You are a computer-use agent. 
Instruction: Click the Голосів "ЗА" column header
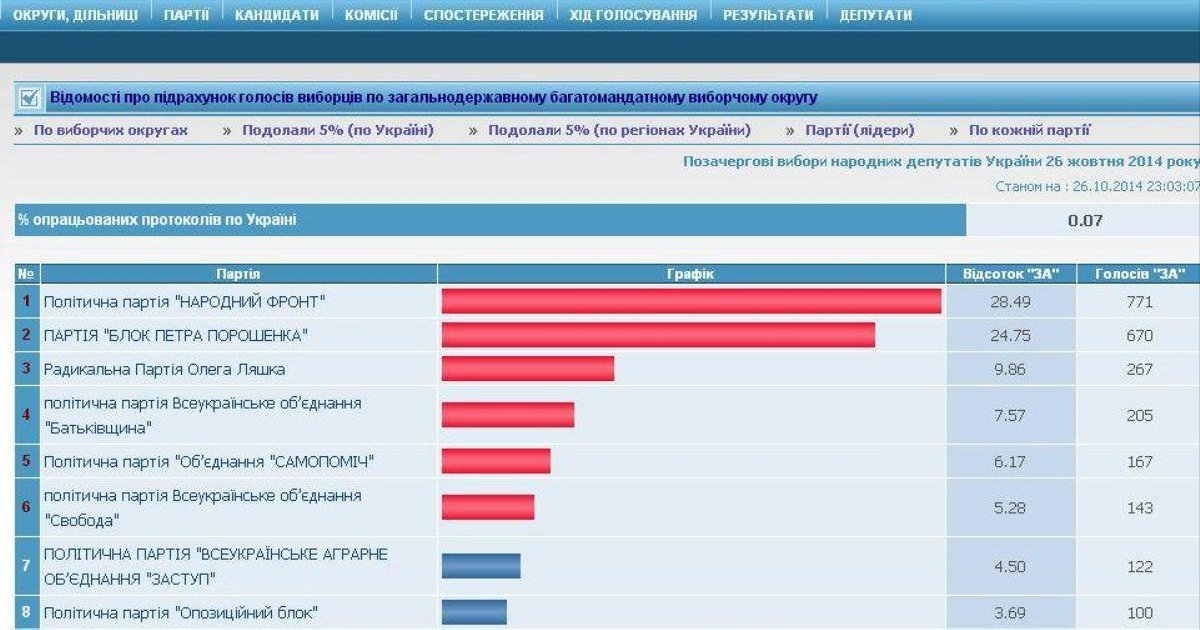pyautogui.click(x=1139, y=274)
